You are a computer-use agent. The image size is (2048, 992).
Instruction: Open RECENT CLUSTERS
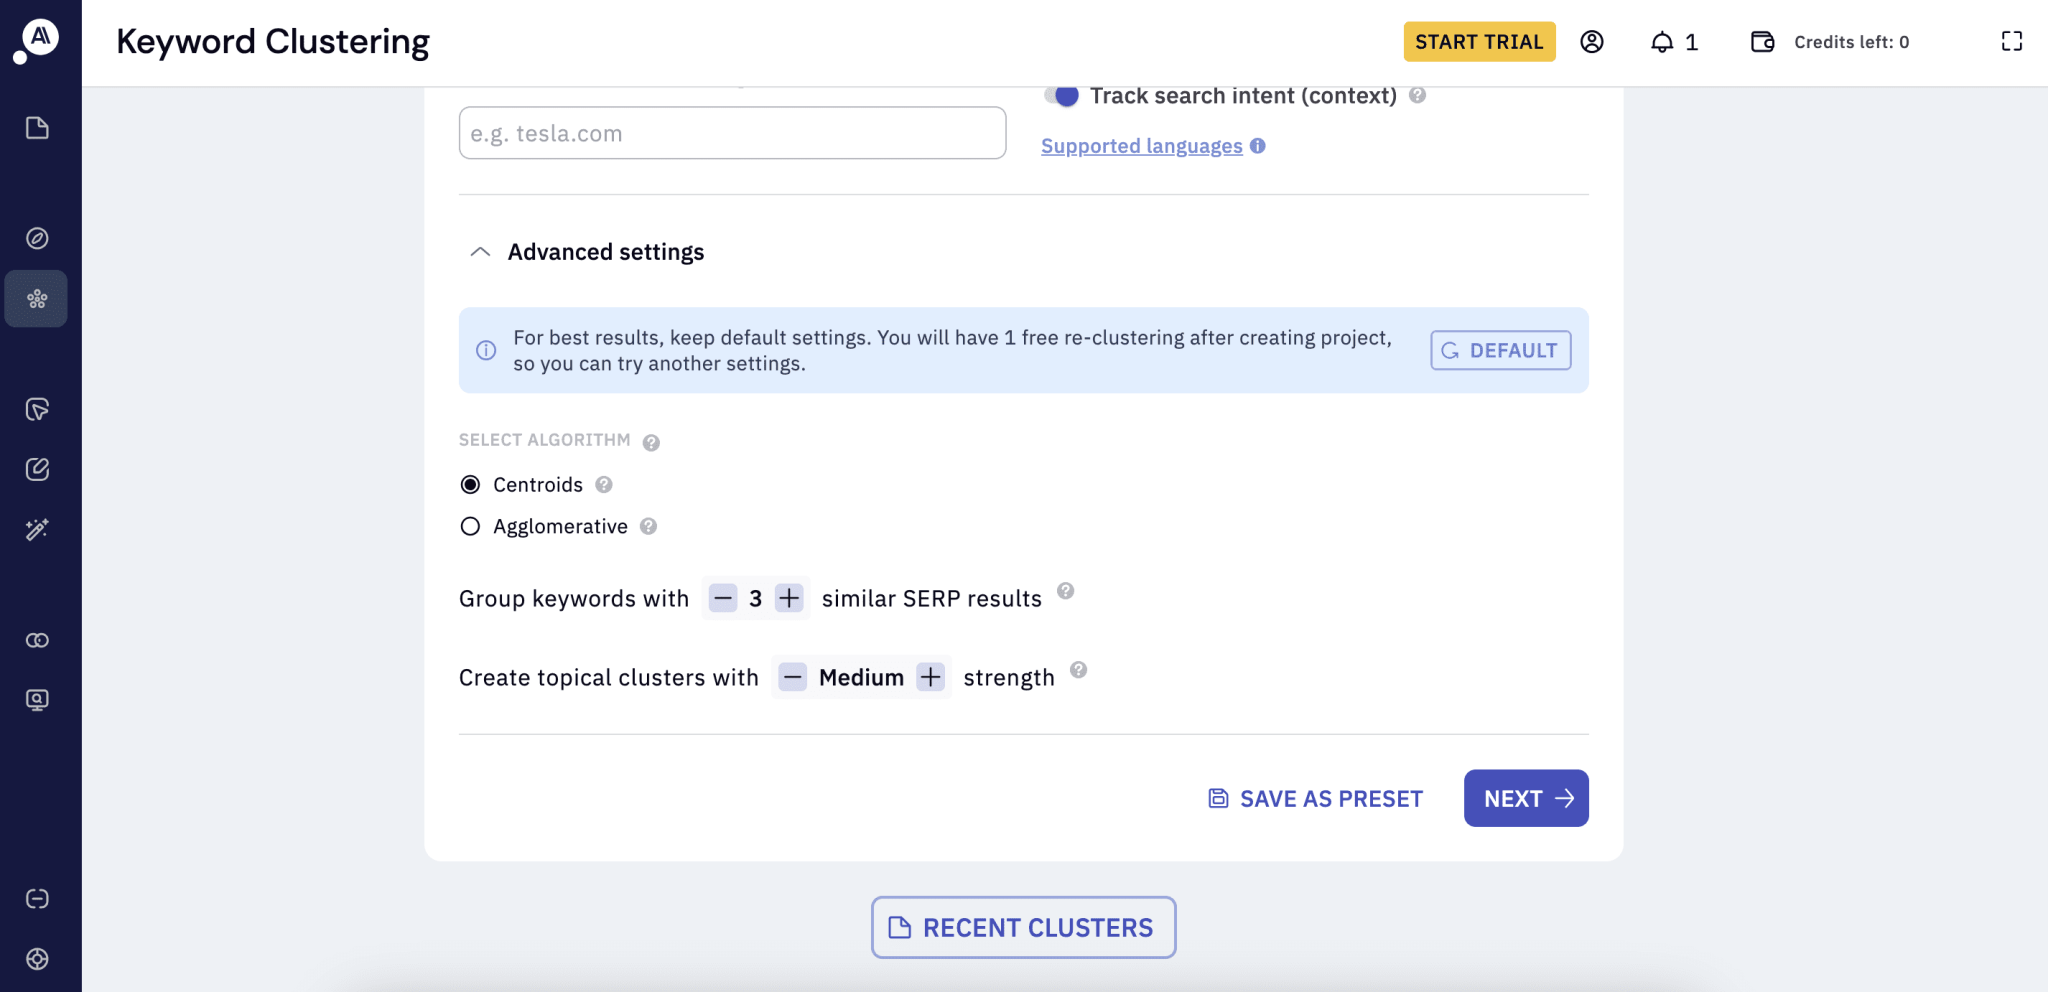tap(1021, 927)
